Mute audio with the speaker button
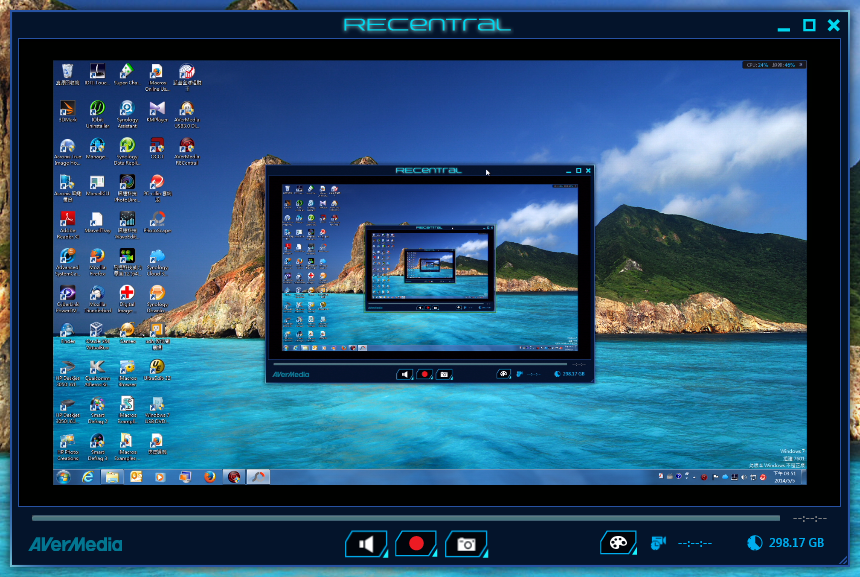The height and width of the screenshot is (577, 860). [365, 544]
